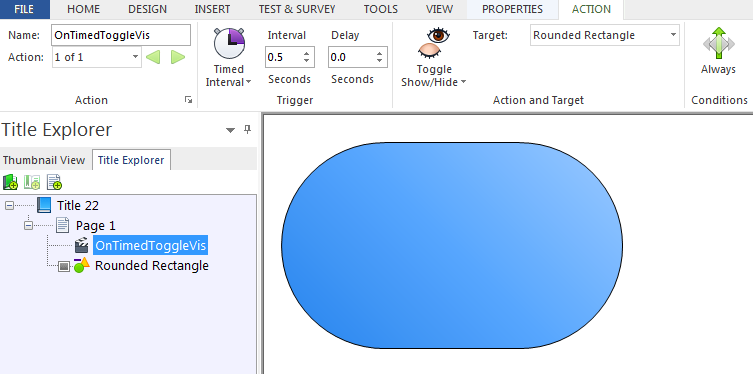The width and height of the screenshot is (753, 374).
Task: Click the add page icon
Action: [x=54, y=182]
